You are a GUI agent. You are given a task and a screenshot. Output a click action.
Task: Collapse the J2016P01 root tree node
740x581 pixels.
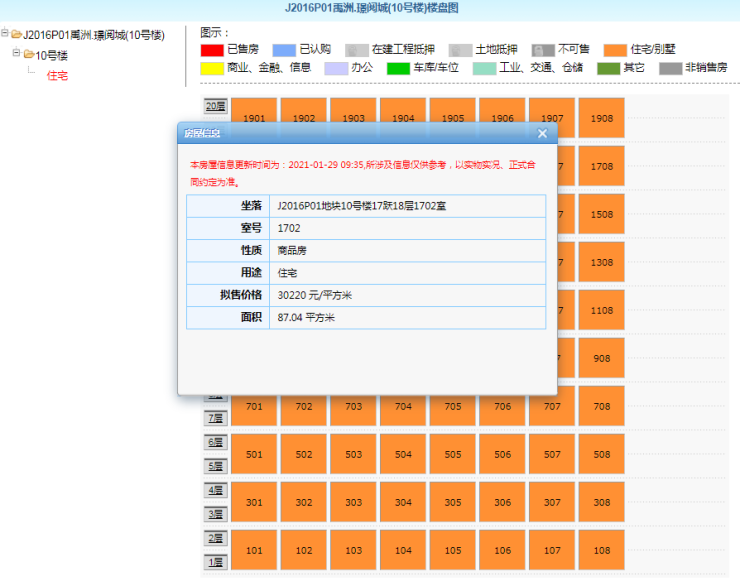click(x=5, y=35)
